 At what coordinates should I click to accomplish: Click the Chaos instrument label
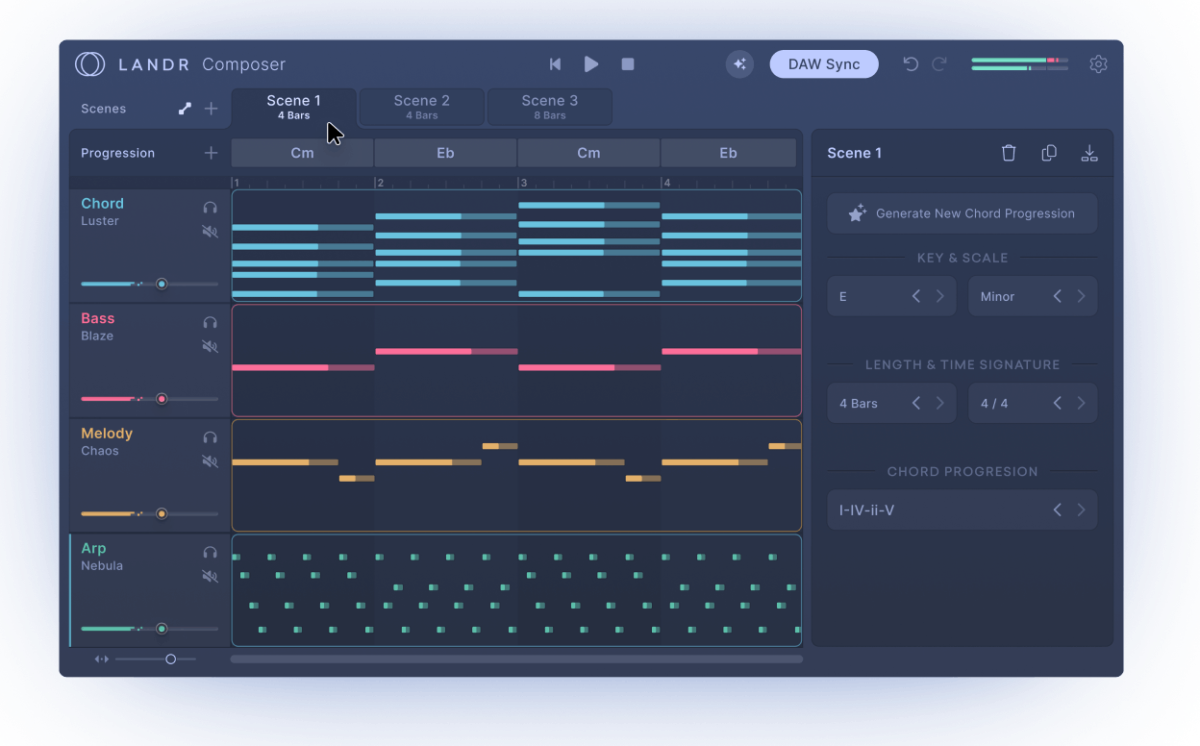tap(100, 451)
